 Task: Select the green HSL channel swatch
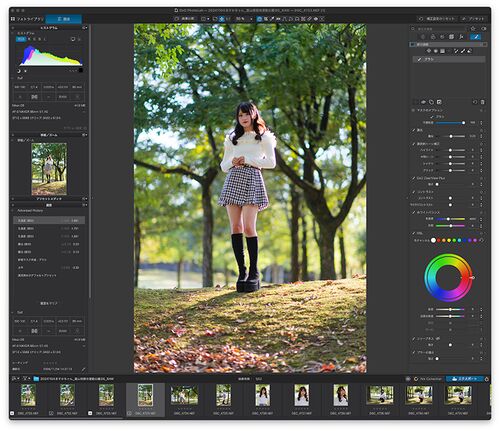(454, 240)
